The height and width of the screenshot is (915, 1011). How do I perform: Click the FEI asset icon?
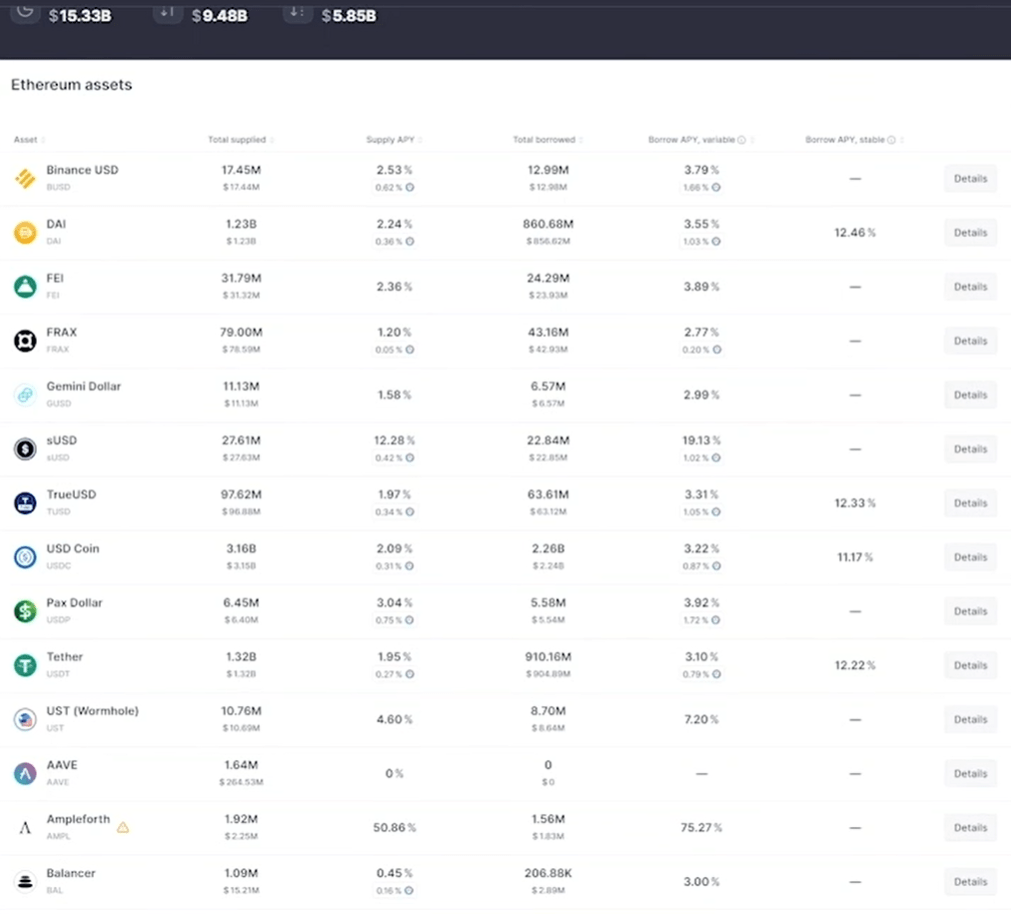25,287
